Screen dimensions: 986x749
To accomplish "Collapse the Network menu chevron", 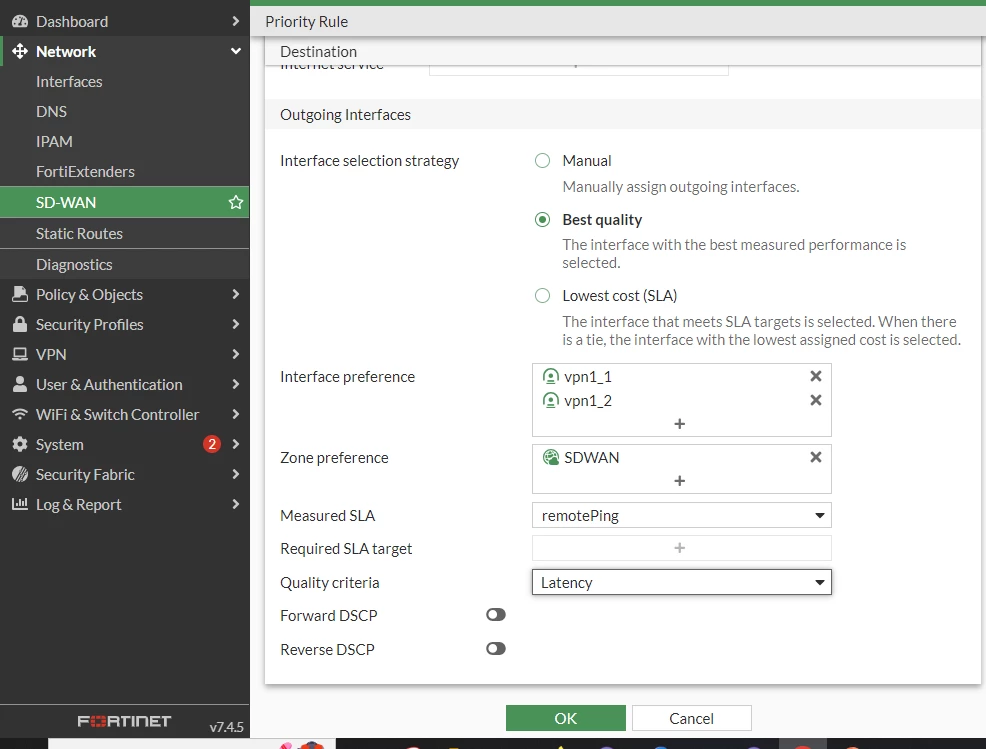I will [236, 52].
